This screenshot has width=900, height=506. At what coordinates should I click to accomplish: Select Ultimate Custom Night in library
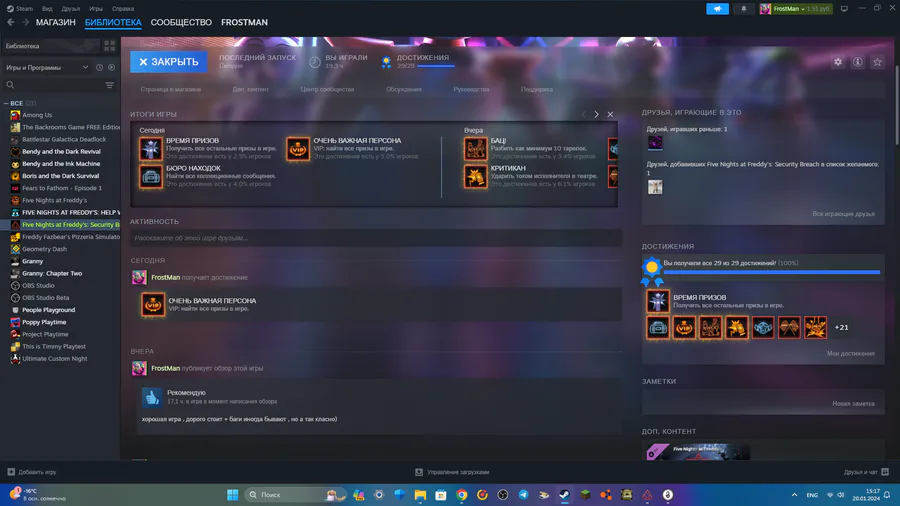tap(55, 359)
